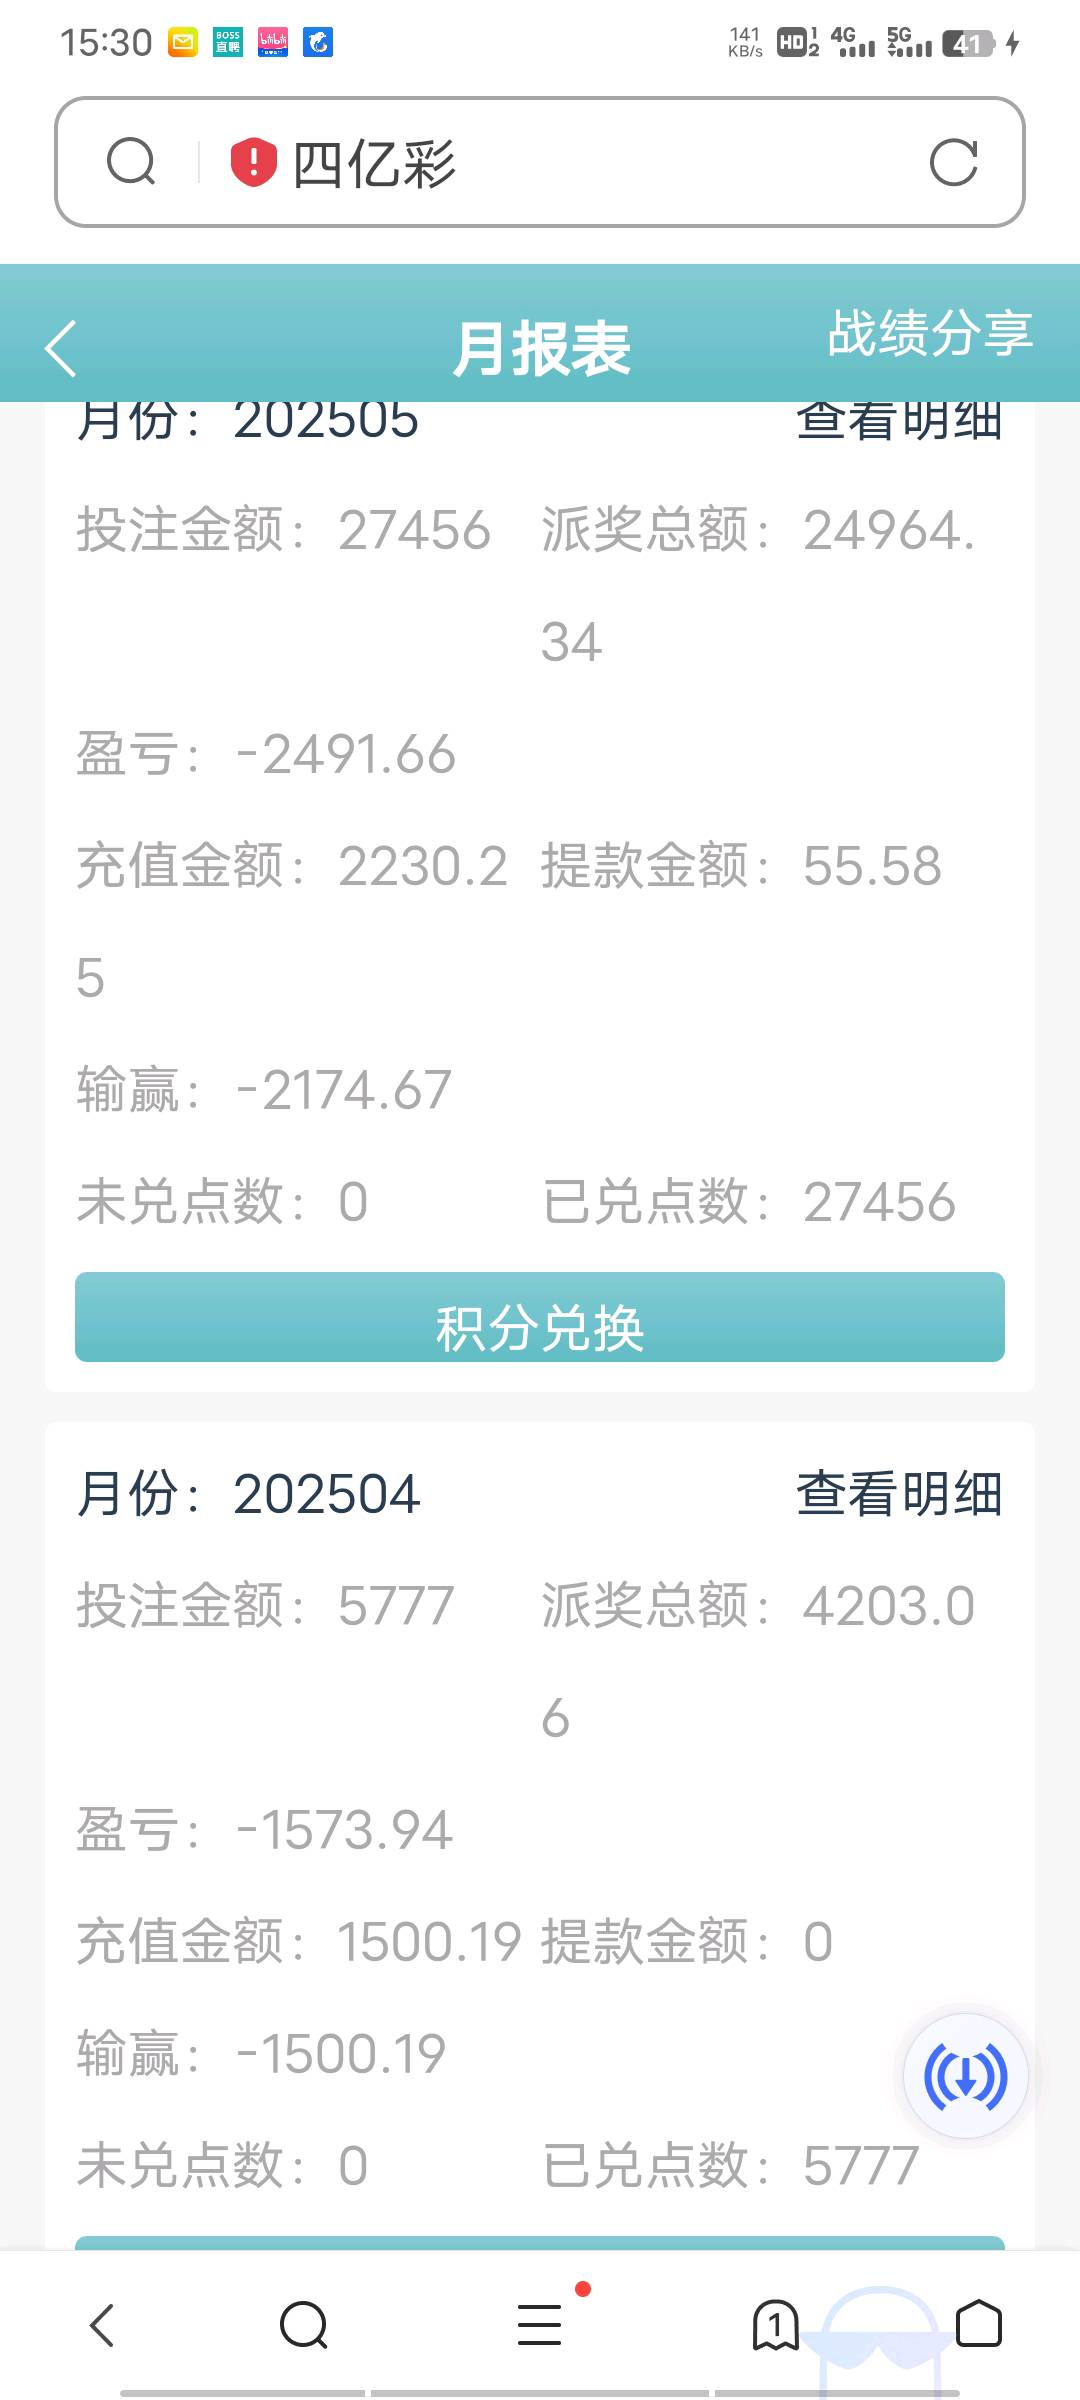1080x2400 pixels.
Task: Go to browser home page
Action: point(978,2324)
